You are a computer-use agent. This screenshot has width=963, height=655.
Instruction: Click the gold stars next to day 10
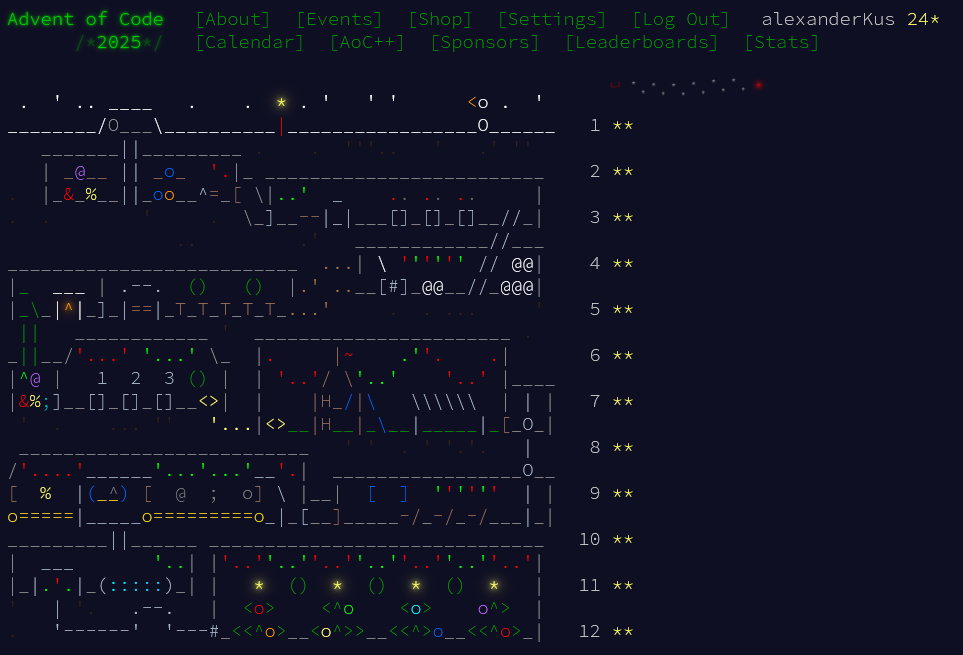pyautogui.click(x=623, y=540)
